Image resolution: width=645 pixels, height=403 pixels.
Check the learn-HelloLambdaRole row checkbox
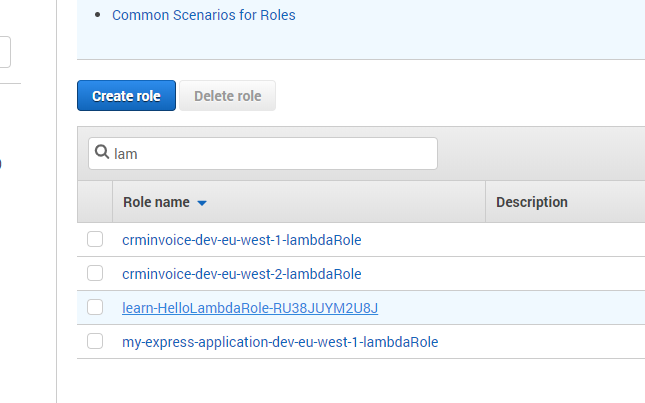pos(95,307)
